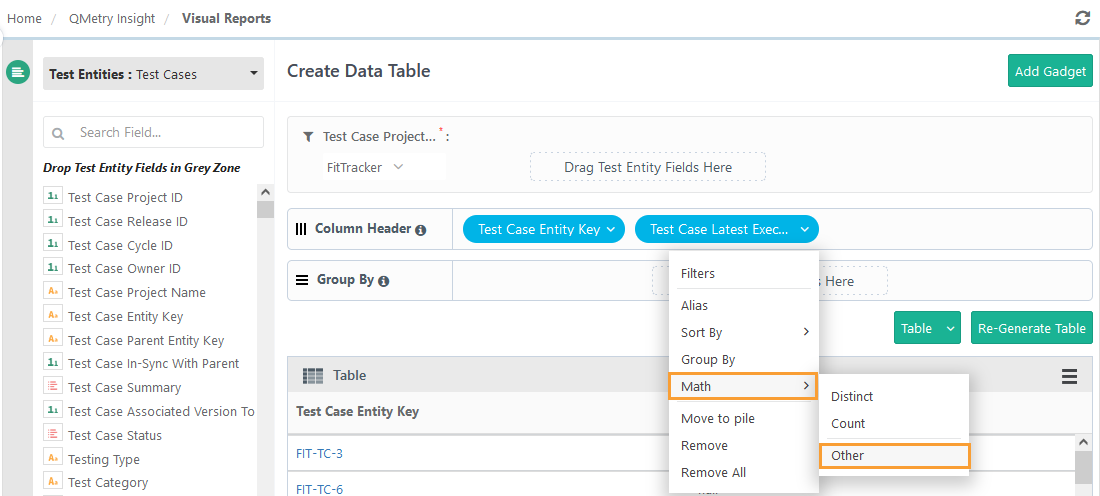Click the Column Header info icon
The image size is (1100, 496).
click(421, 230)
